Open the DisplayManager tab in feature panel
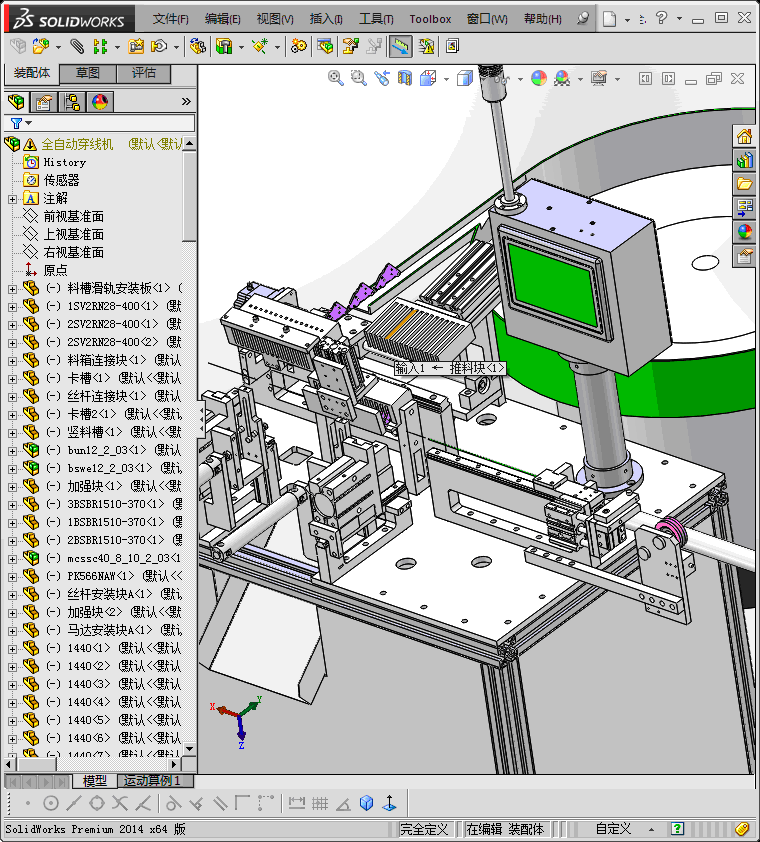 [99, 102]
